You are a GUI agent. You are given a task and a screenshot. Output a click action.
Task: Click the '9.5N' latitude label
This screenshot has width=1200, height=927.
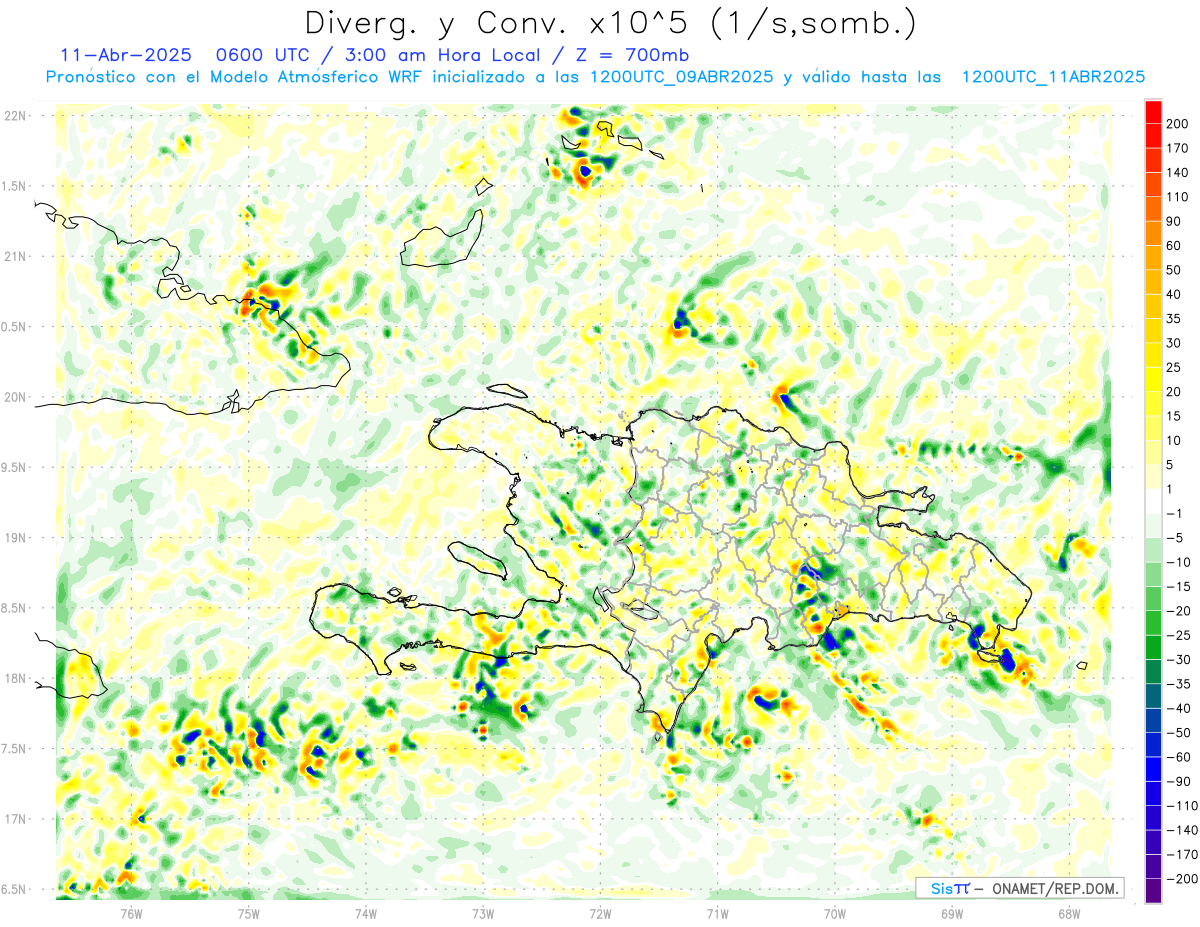coord(15,467)
